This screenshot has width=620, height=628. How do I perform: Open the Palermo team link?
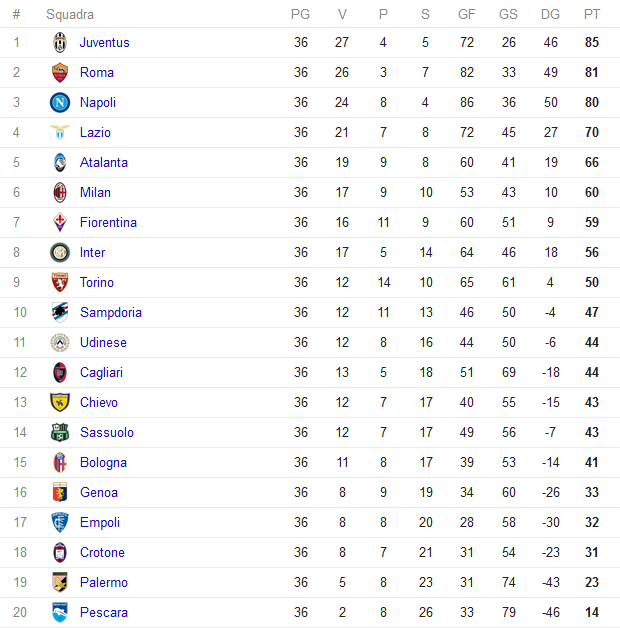(x=104, y=582)
